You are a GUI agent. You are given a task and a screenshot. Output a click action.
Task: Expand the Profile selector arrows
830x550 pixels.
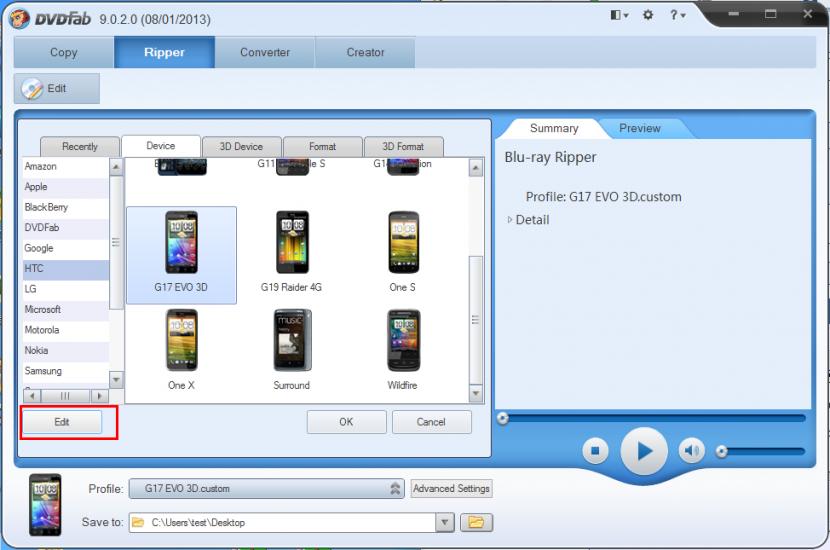tap(395, 489)
